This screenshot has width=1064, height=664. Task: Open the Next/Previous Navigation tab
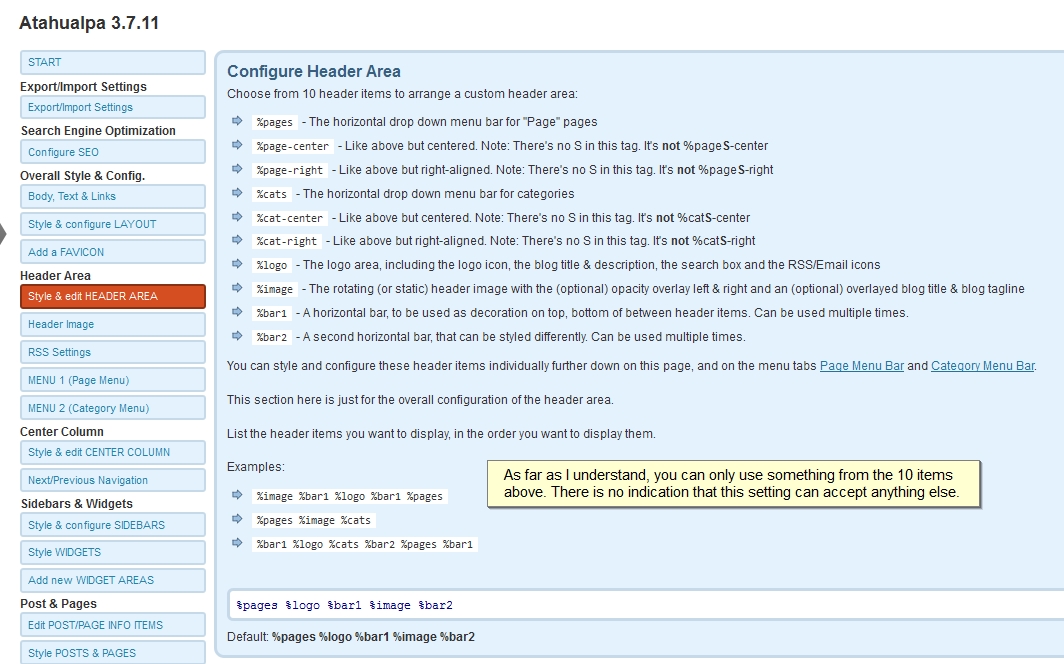click(x=113, y=480)
